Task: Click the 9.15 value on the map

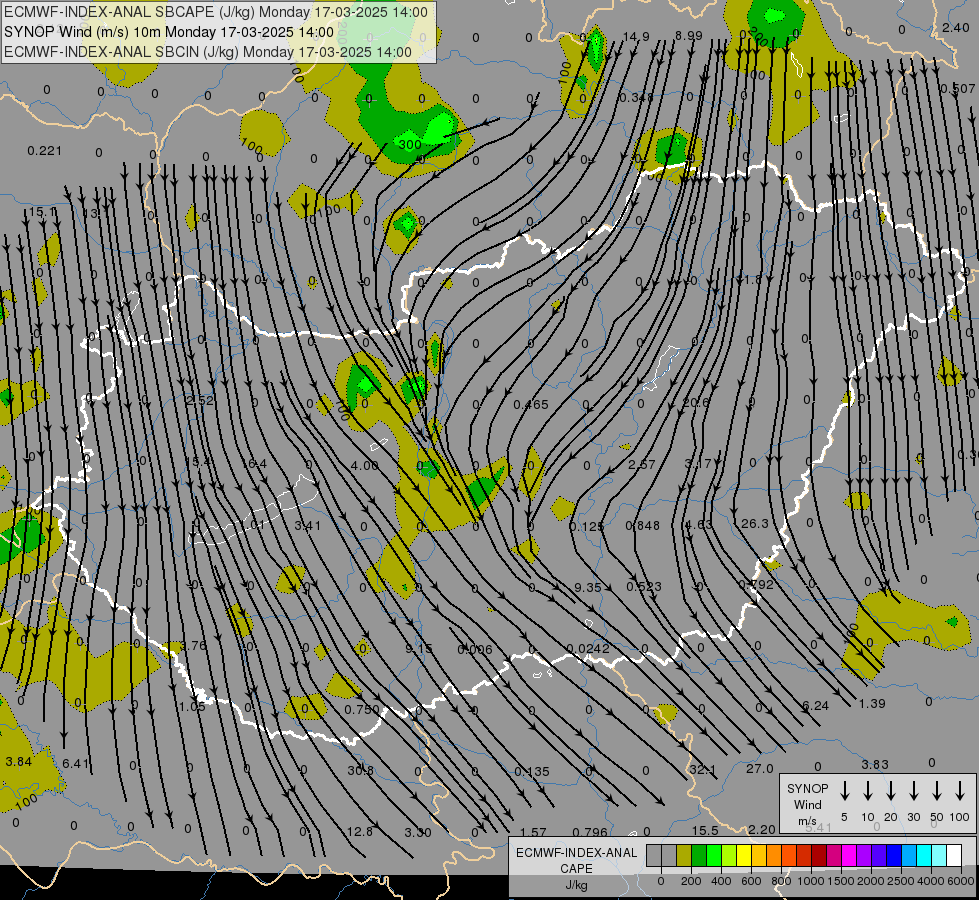Action: 419,649
